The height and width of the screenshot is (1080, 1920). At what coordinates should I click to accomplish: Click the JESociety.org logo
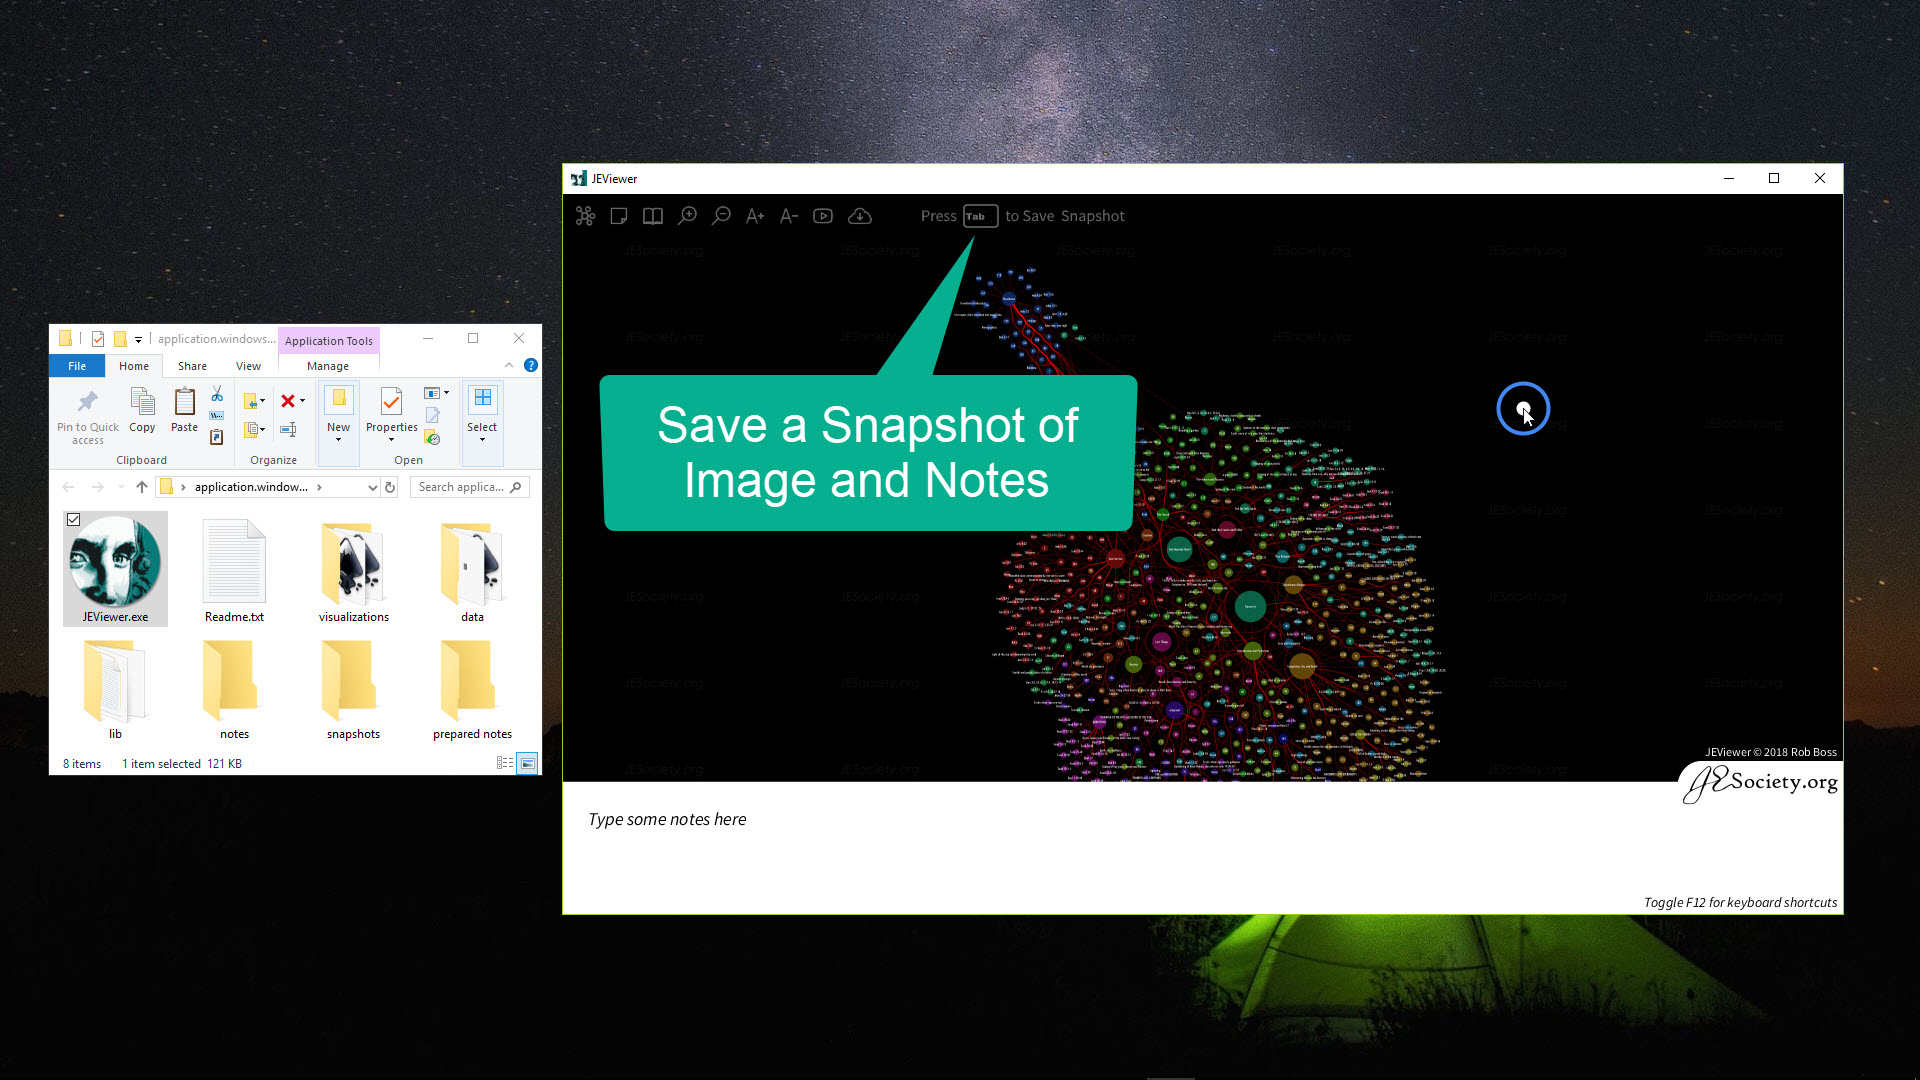(x=1762, y=783)
